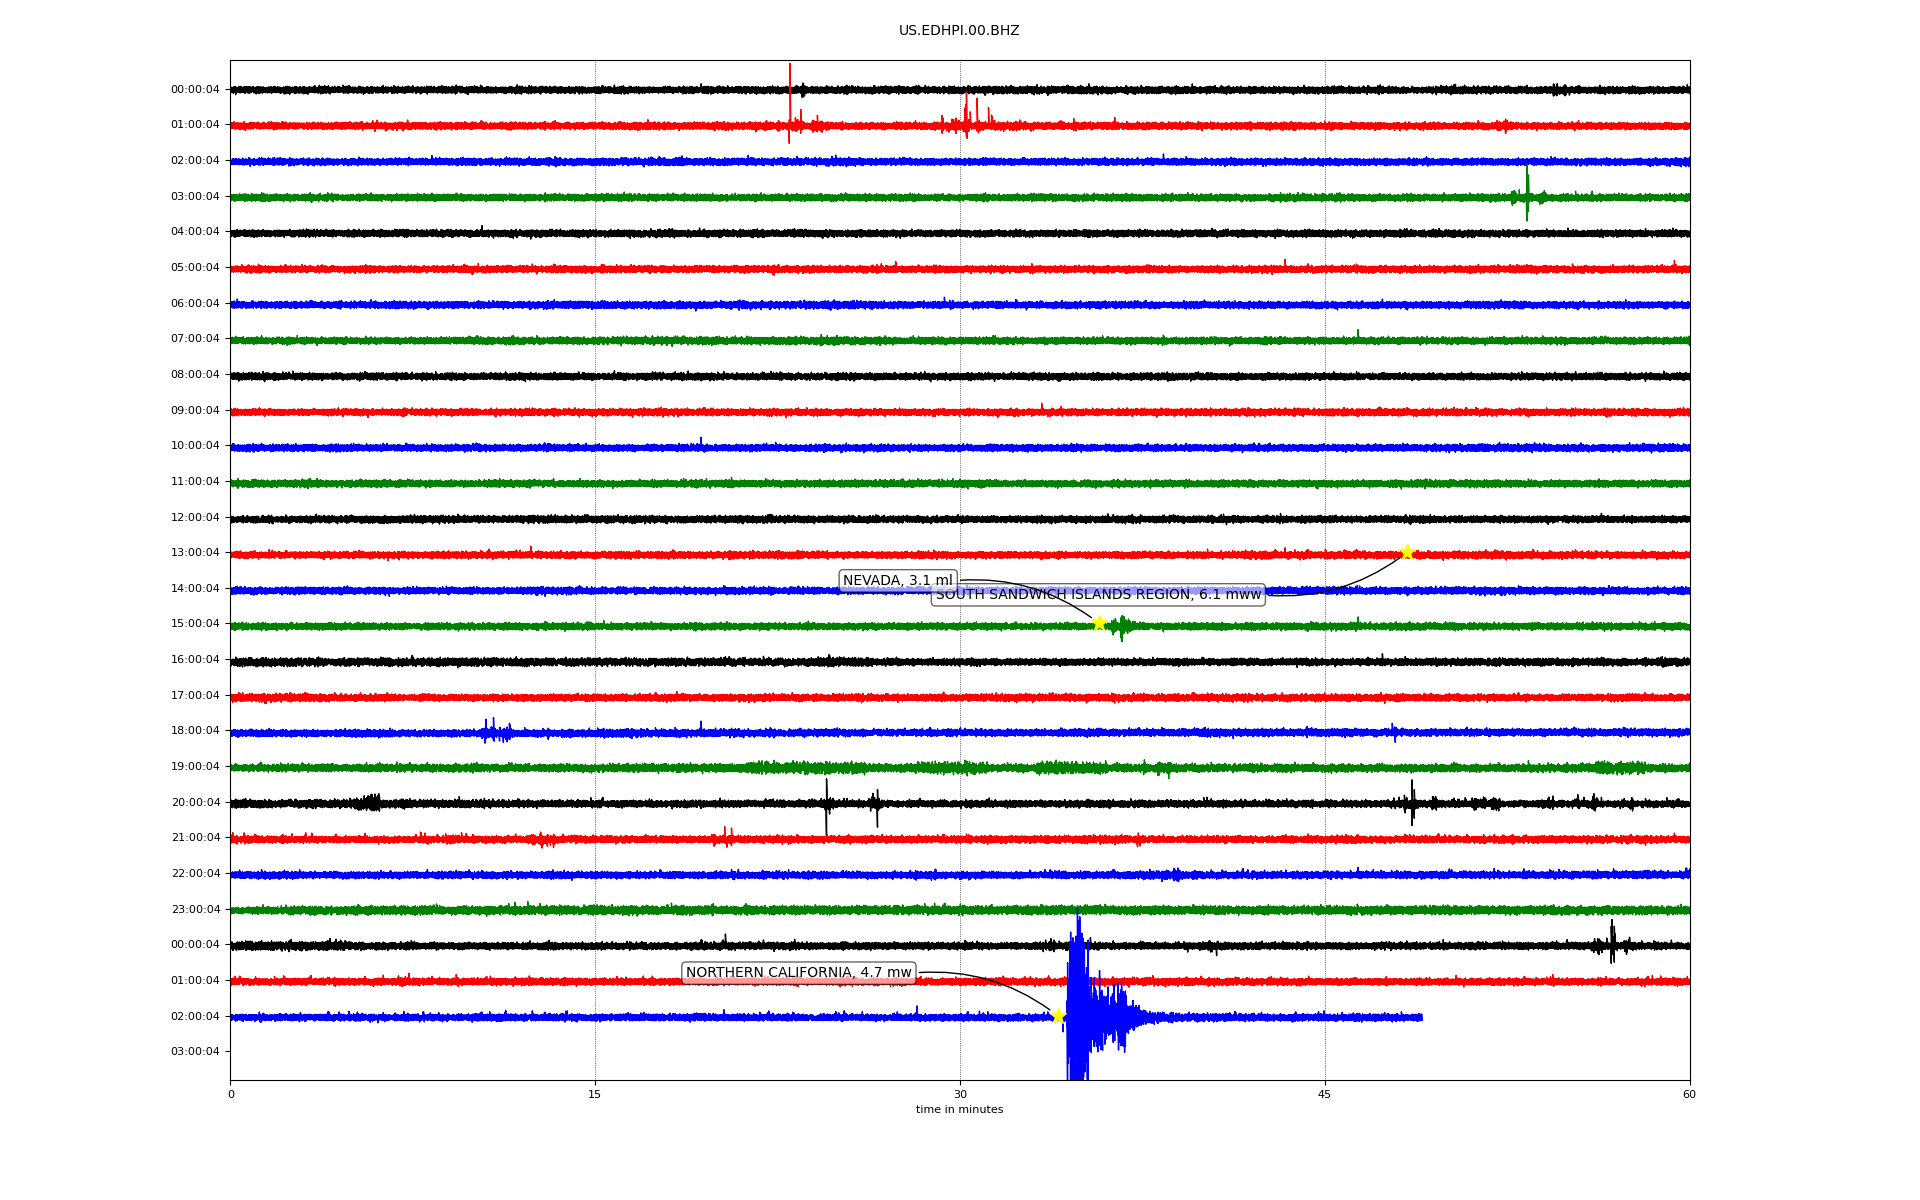Click the 10:00:04 trace time label
The width and height of the screenshot is (1920, 1200).
(x=195, y=446)
